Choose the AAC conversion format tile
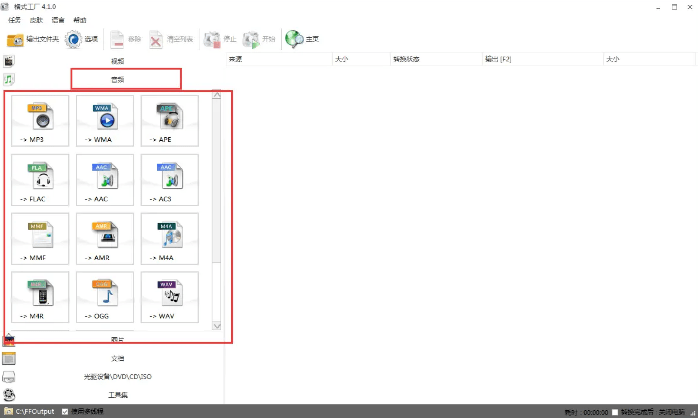Image resolution: width=698 pixels, height=418 pixels. (105, 180)
